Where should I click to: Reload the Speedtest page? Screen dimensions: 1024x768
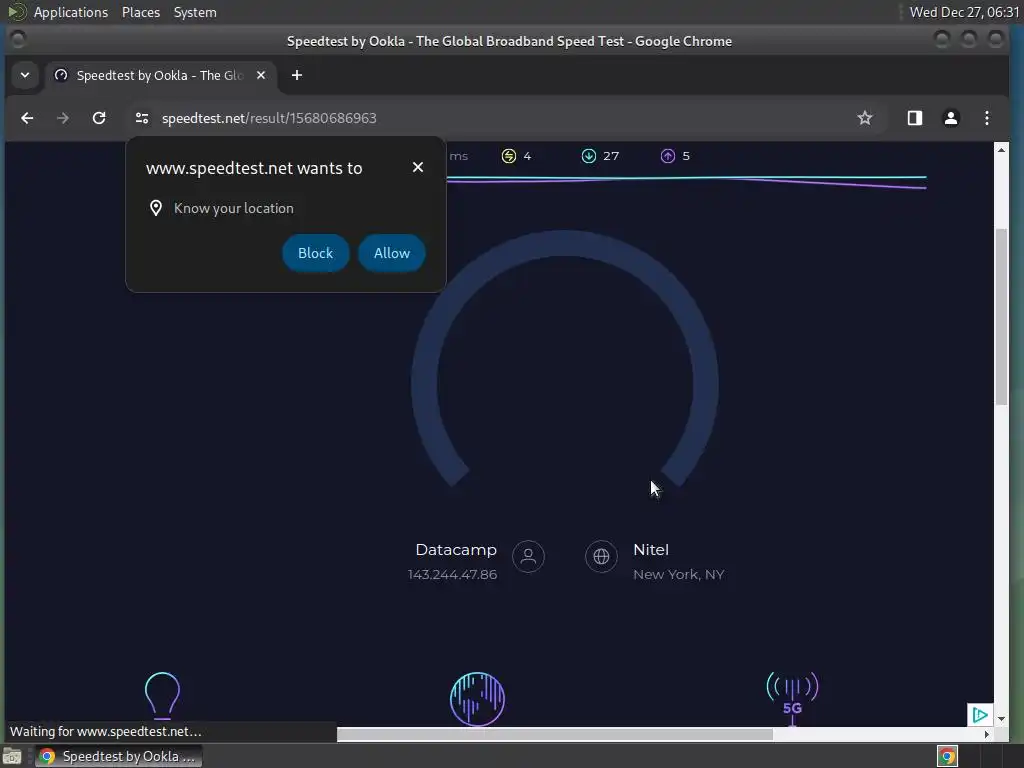tap(99, 118)
